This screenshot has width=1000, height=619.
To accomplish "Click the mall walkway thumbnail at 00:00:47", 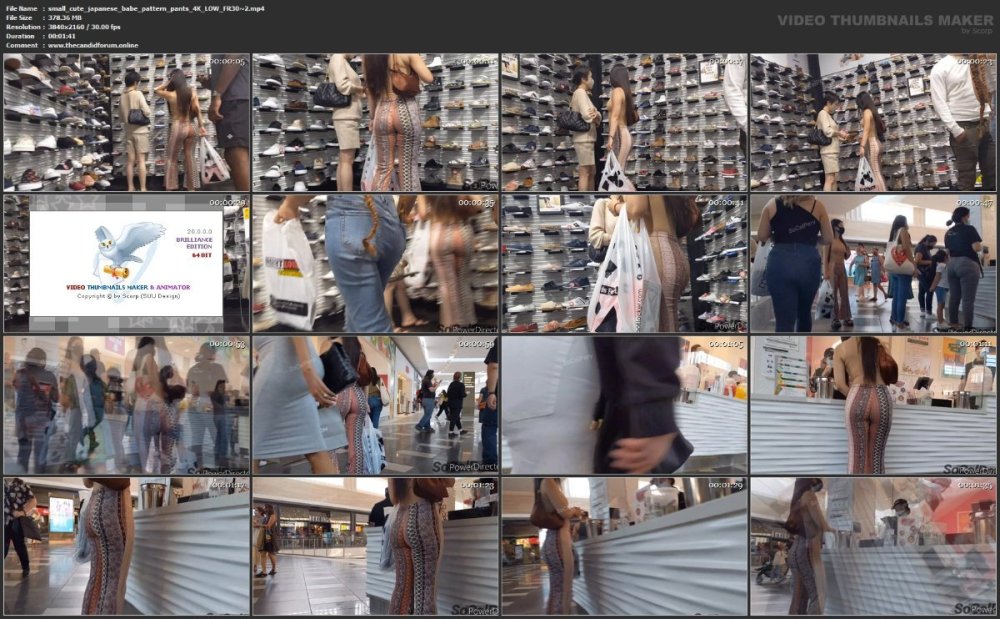I will click(x=873, y=264).
